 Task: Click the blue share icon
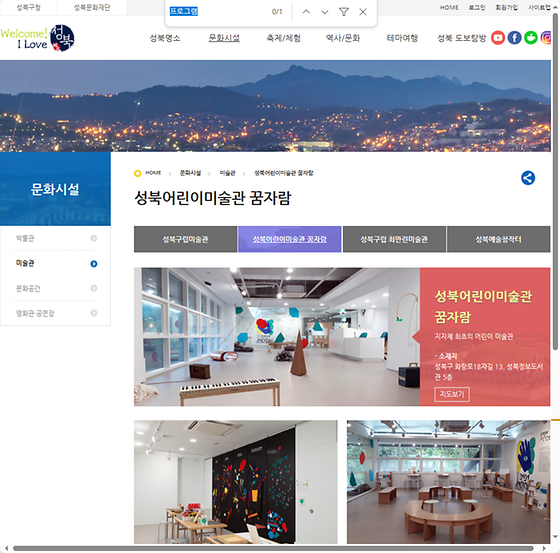(528, 178)
